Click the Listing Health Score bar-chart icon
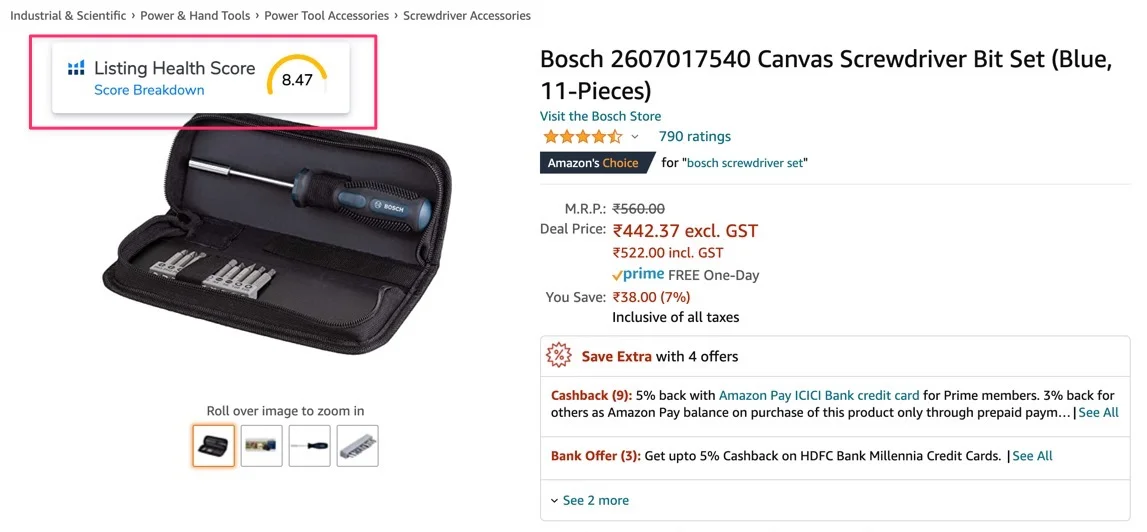The image size is (1147, 532). [76, 68]
